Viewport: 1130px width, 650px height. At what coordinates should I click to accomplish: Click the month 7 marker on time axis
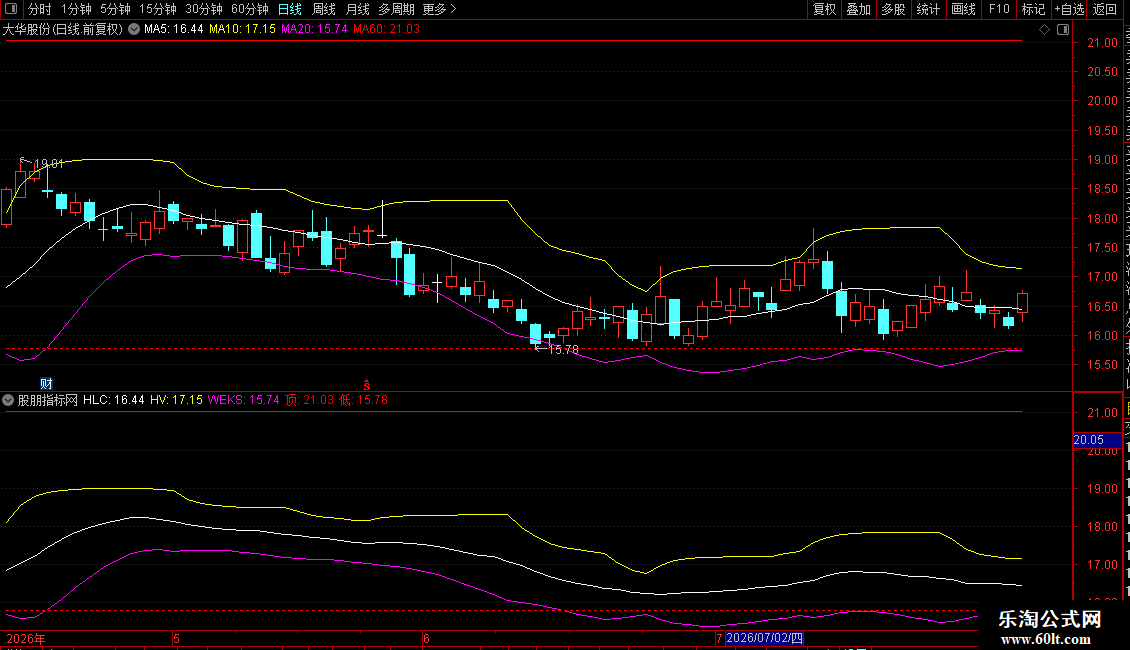(719, 639)
